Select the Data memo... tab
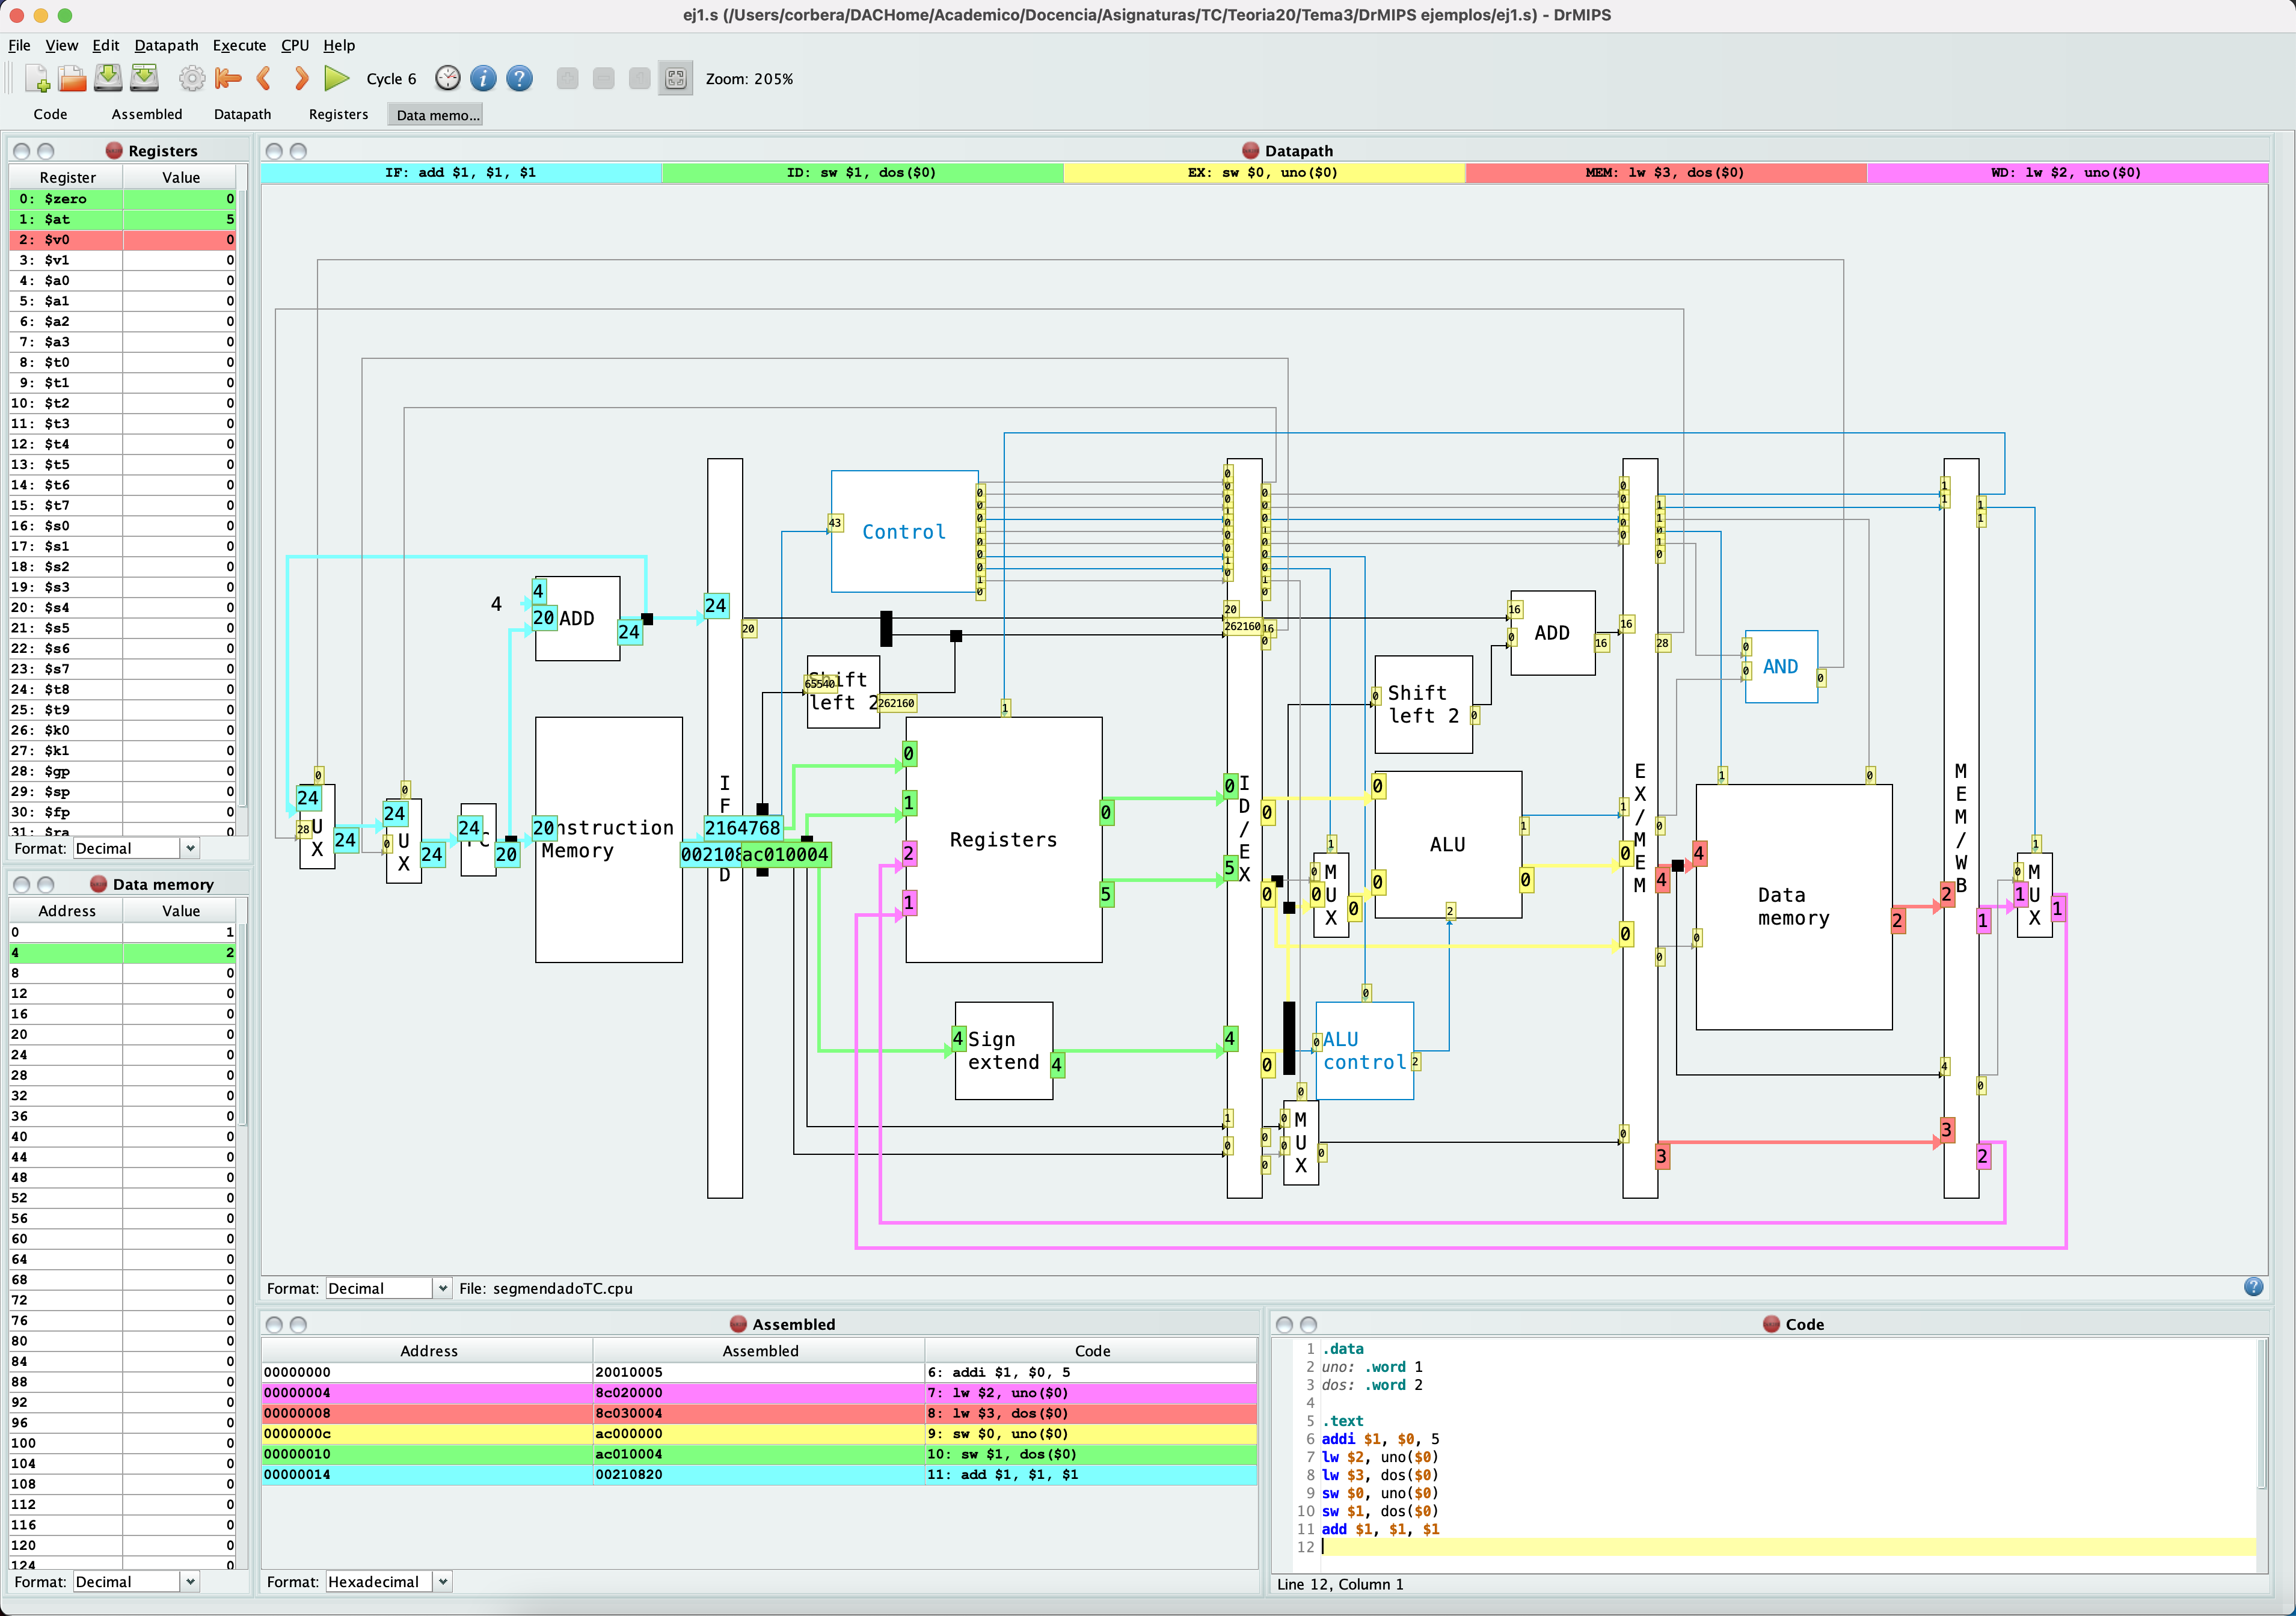The width and height of the screenshot is (2296, 1616). click(x=436, y=115)
